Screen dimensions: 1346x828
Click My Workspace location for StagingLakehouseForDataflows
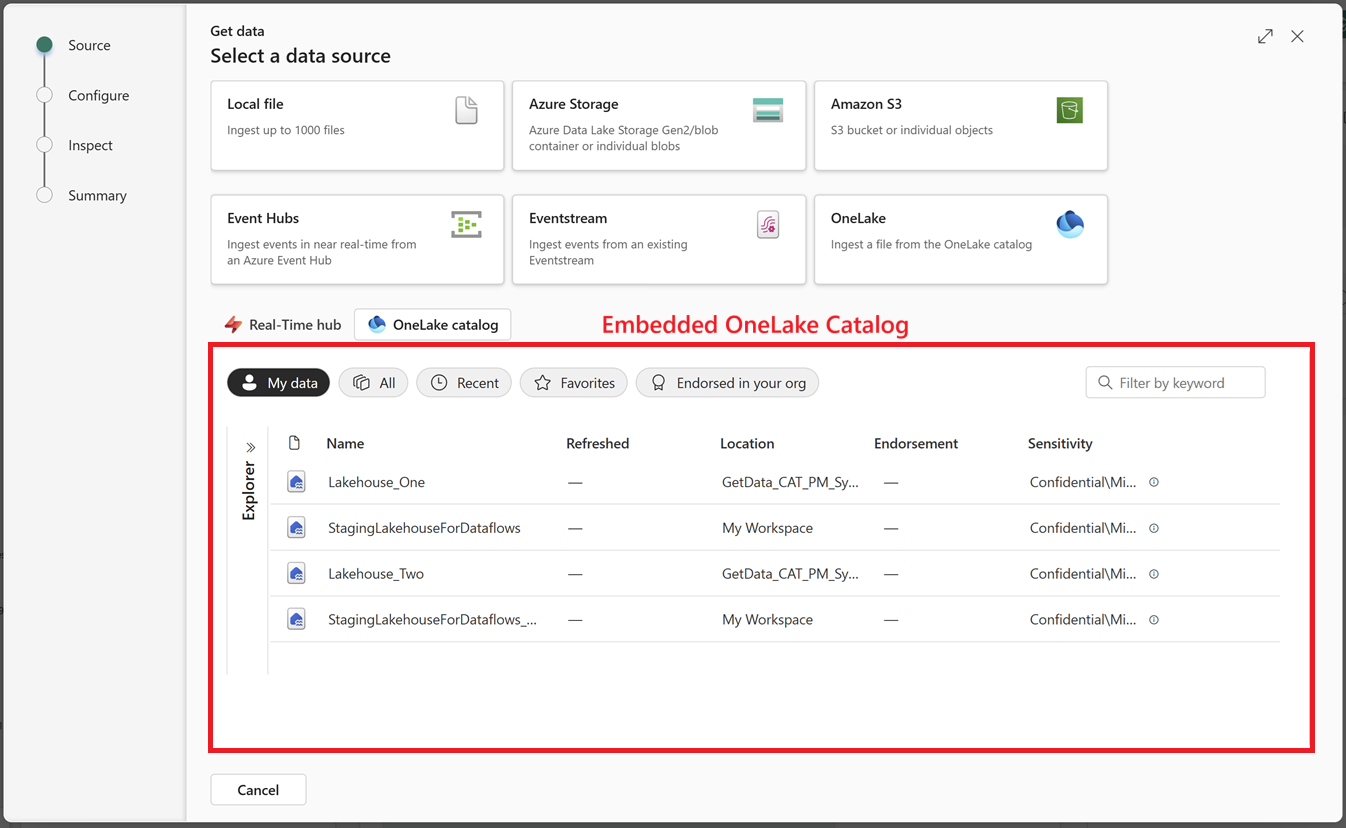click(x=767, y=528)
